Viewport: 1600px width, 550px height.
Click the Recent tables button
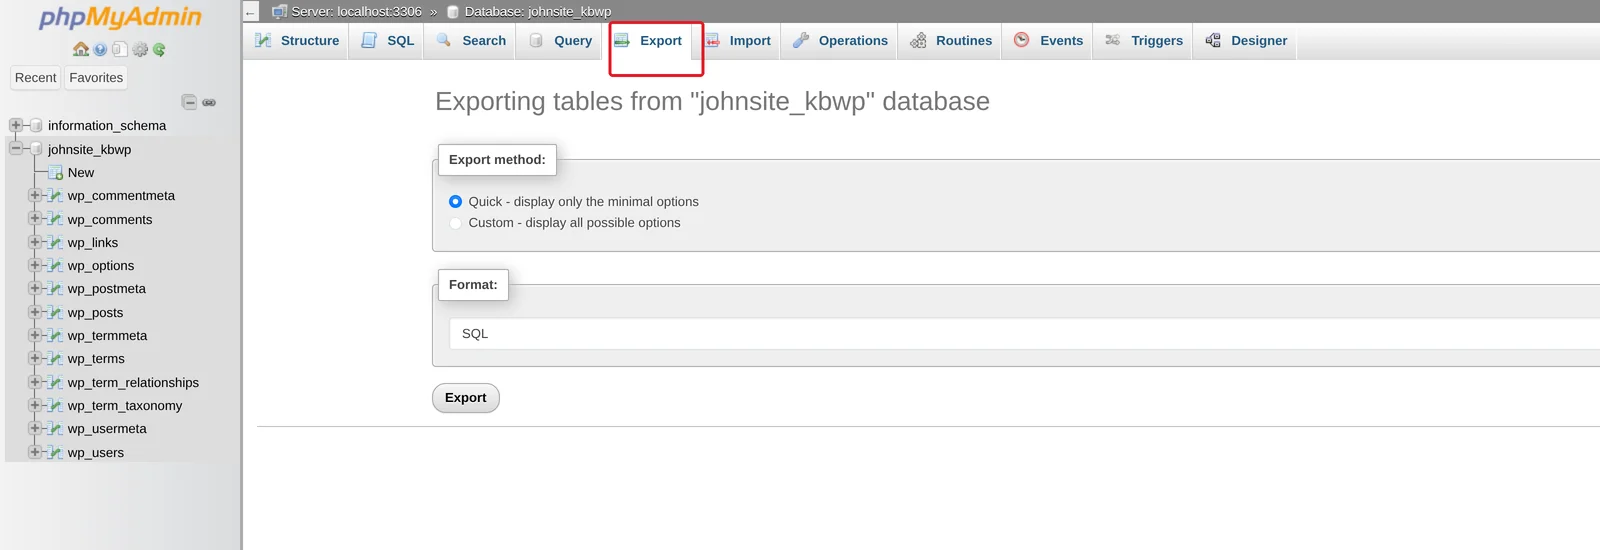pyautogui.click(x=36, y=77)
